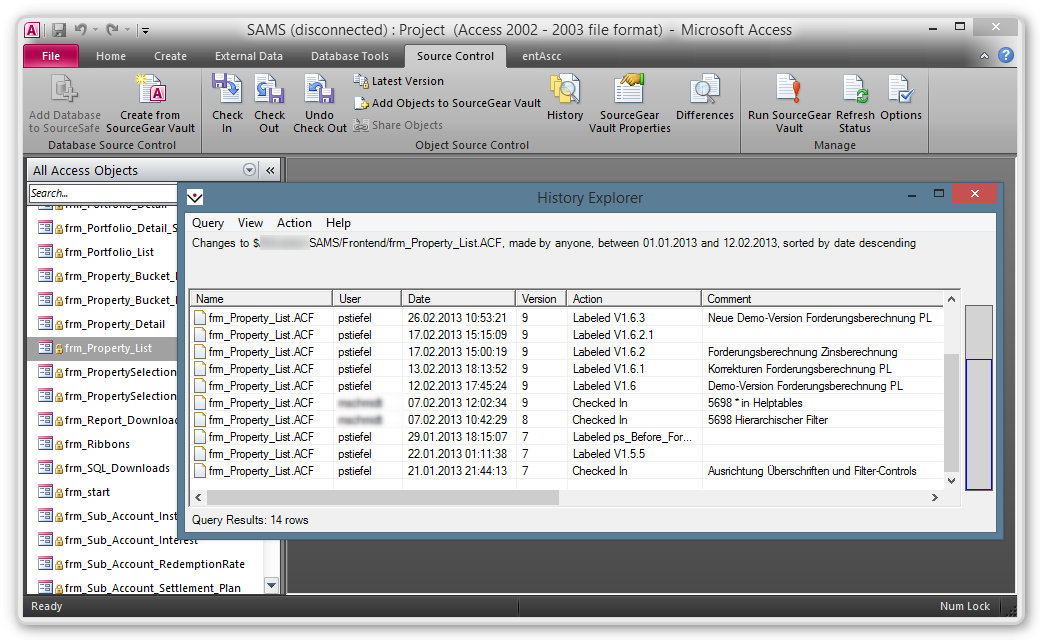Click the Undo arrow in title bar

81,29
